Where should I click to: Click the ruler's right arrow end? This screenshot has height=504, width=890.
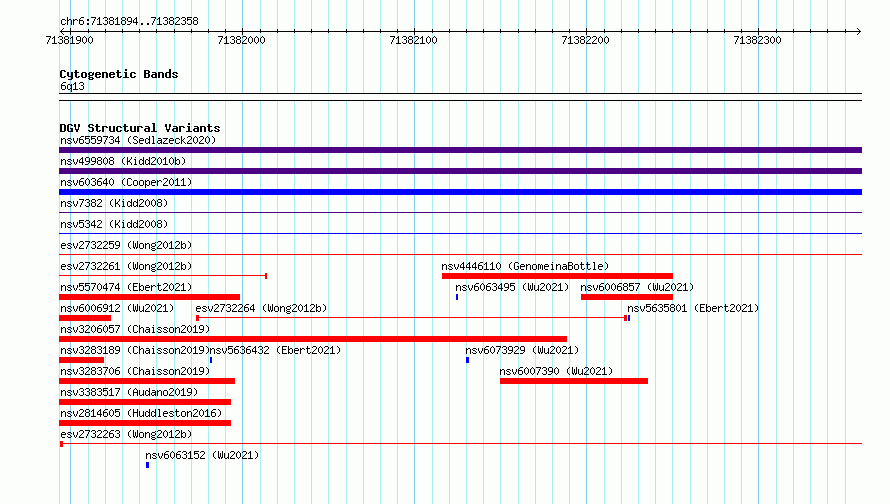[x=859, y=31]
